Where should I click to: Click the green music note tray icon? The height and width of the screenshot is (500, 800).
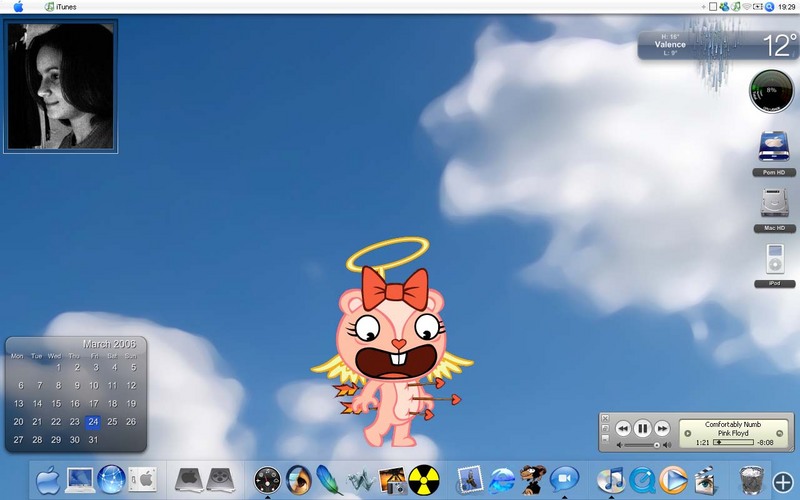pos(735,7)
